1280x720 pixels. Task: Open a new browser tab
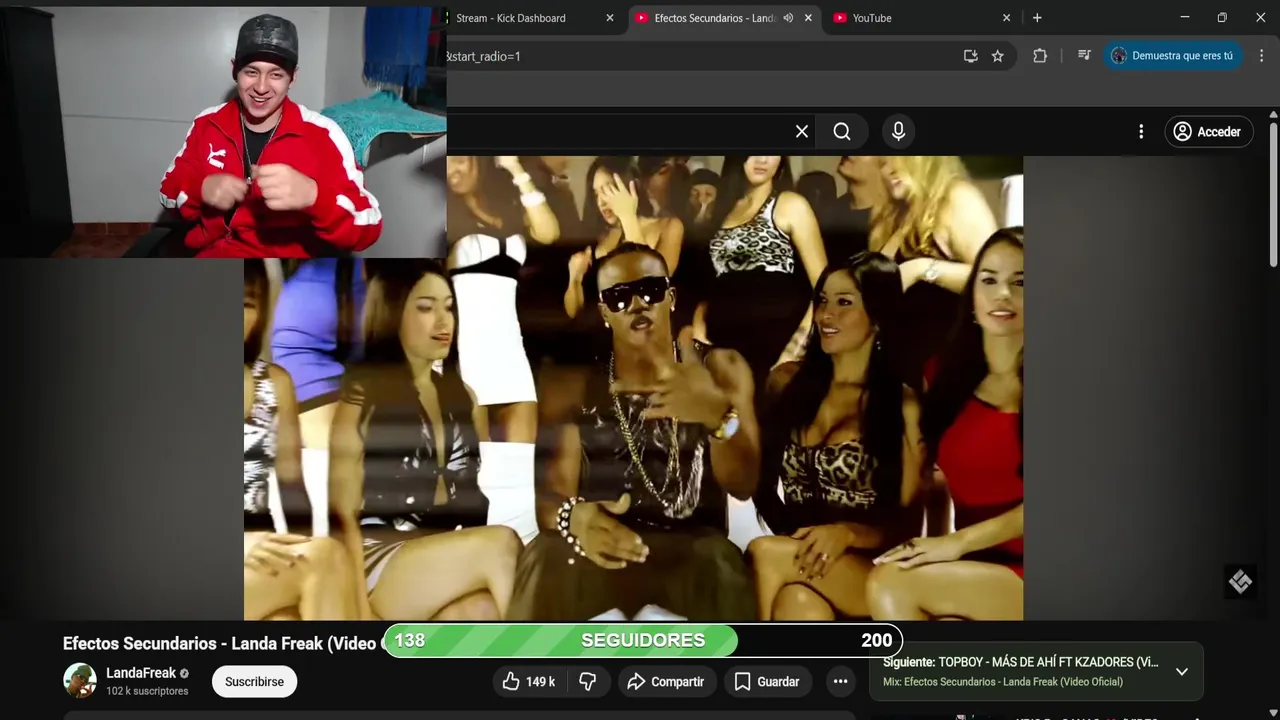point(1037,18)
